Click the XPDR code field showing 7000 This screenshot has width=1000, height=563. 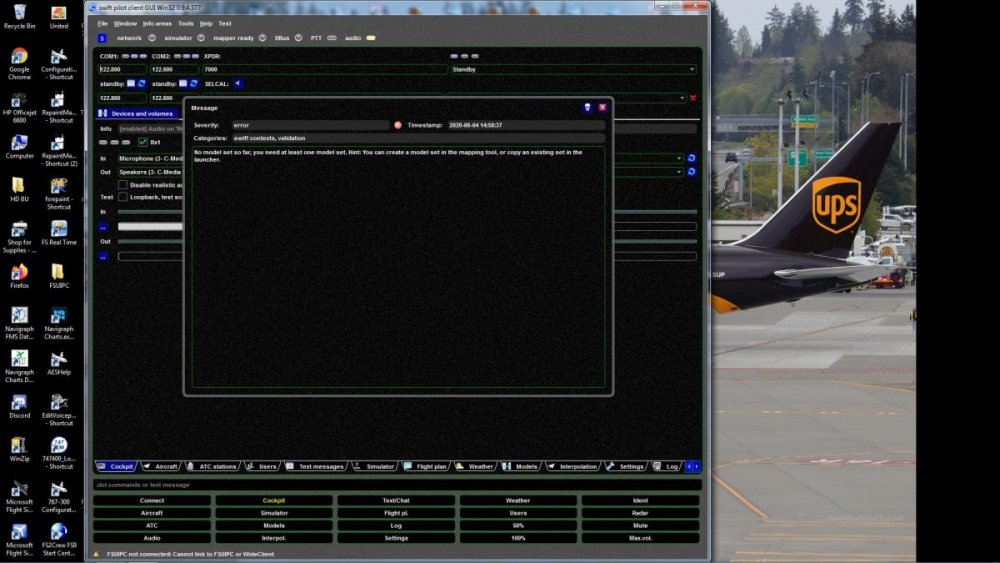[324, 69]
